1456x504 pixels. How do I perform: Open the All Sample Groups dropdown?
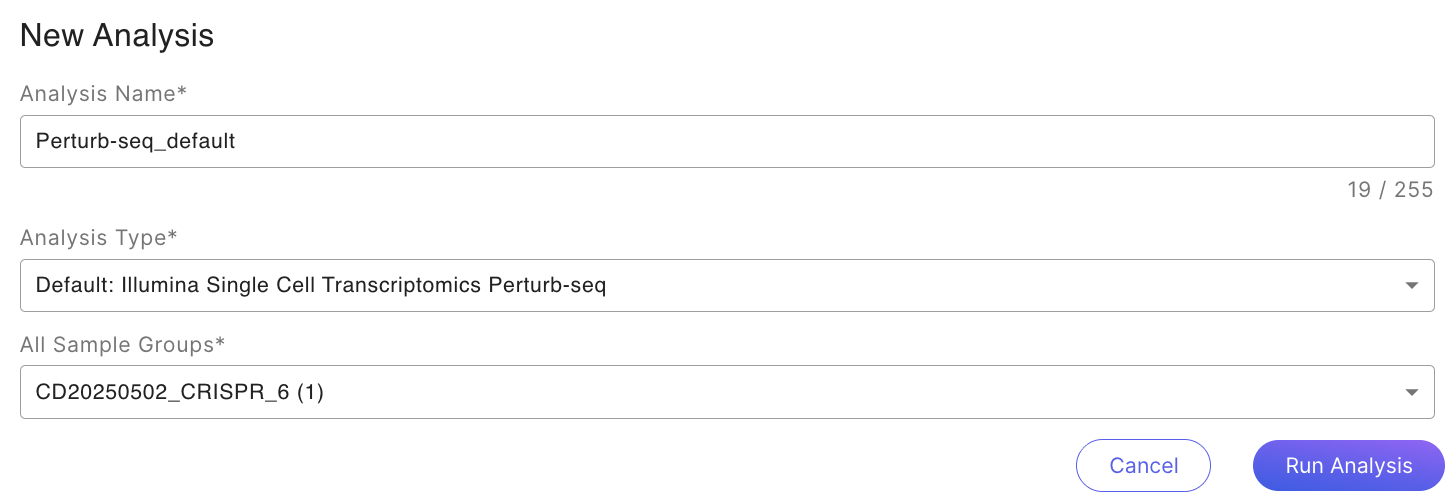click(x=727, y=392)
